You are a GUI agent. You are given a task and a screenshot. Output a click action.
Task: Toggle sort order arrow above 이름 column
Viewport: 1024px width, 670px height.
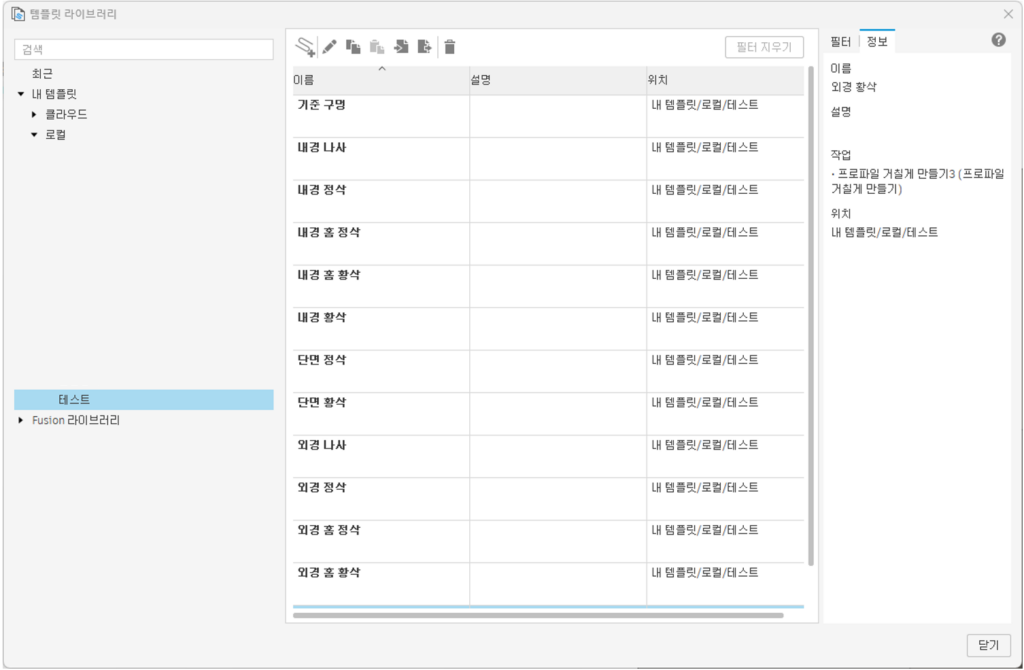pyautogui.click(x=382, y=69)
